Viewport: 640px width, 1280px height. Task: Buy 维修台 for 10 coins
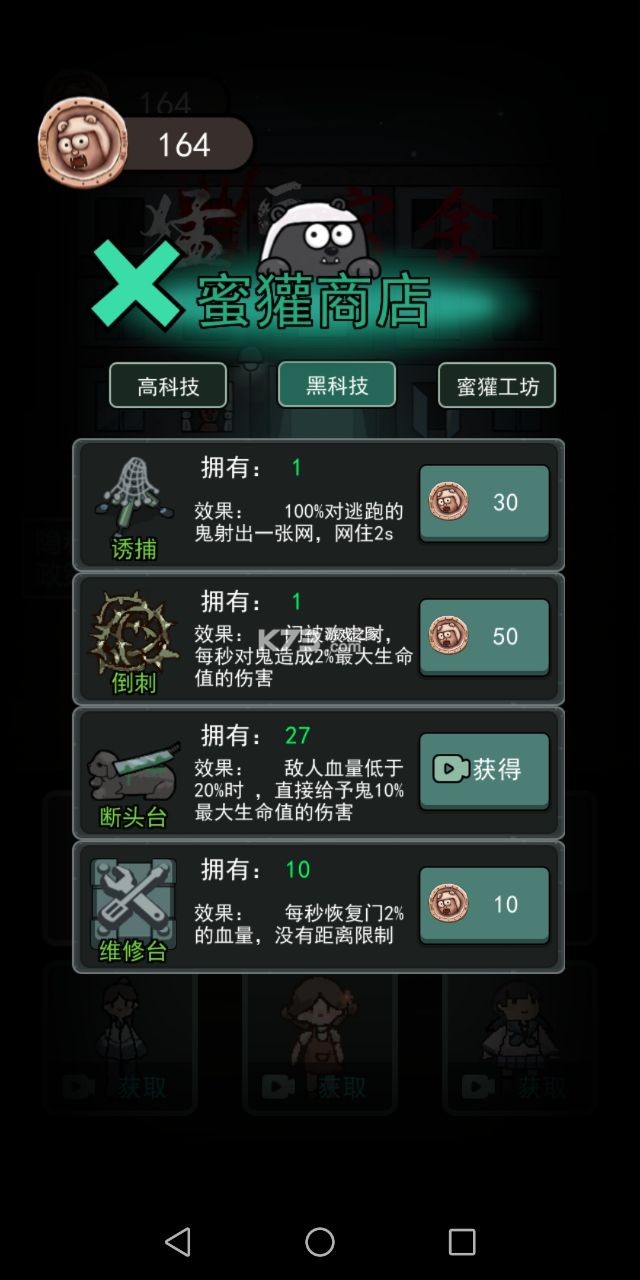[484, 905]
